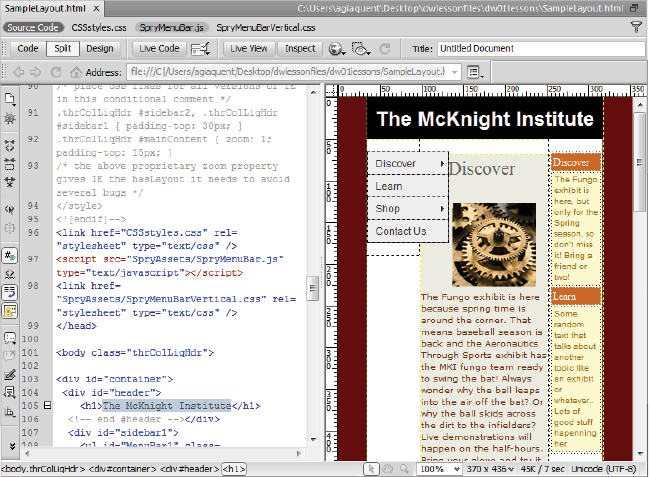Select the Zoom magnifier tool in status bar

tap(403, 468)
